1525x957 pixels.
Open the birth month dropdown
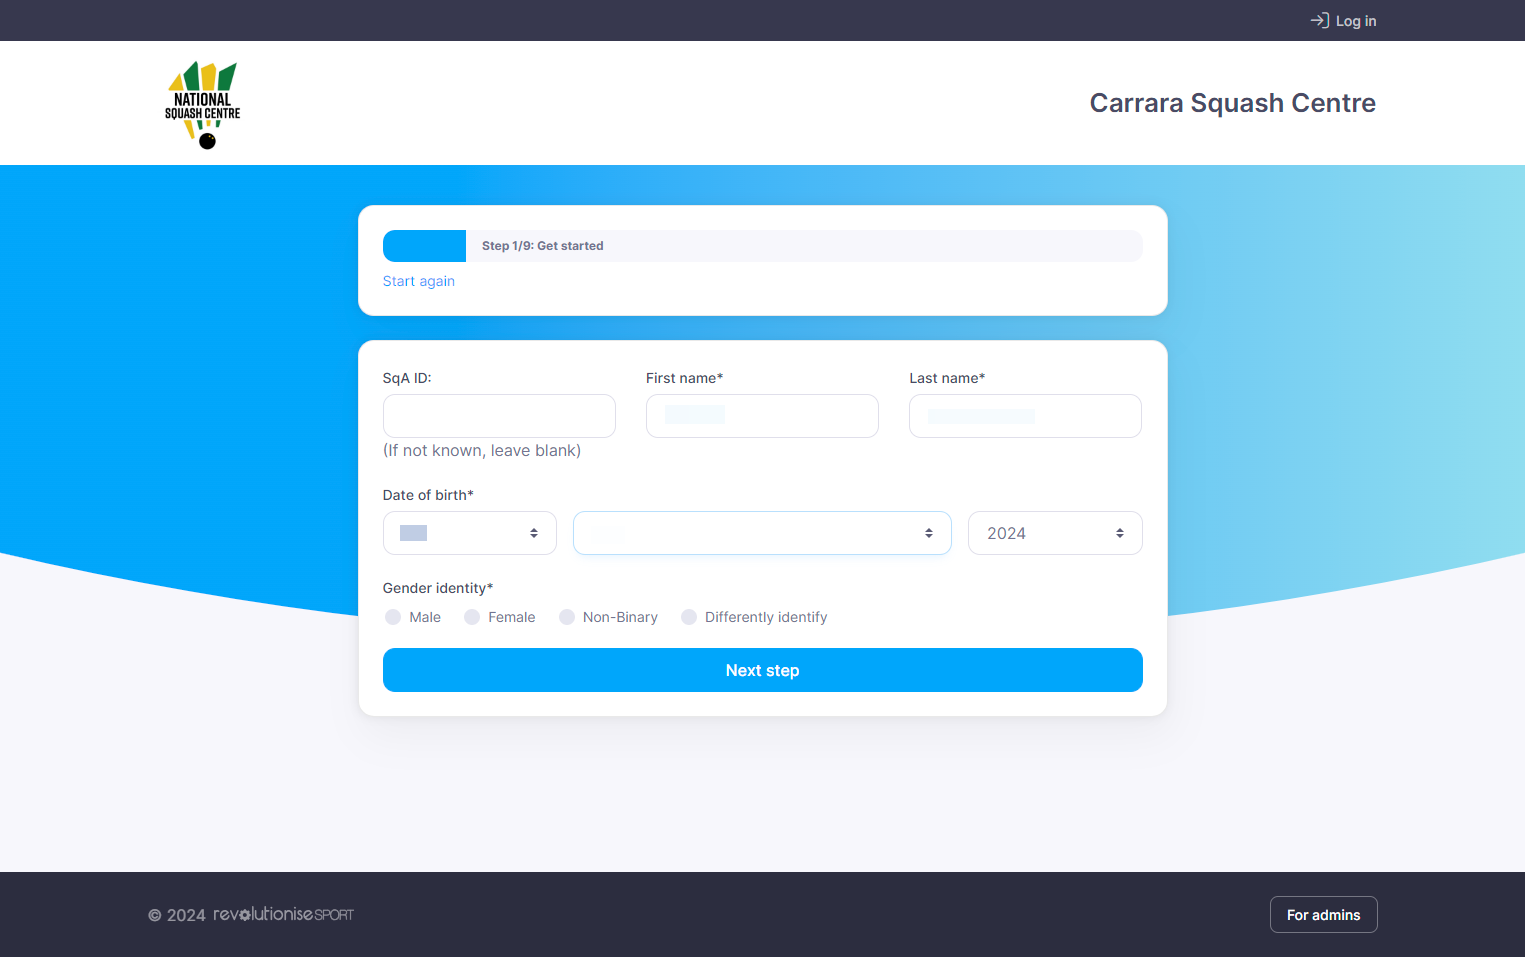tap(762, 533)
